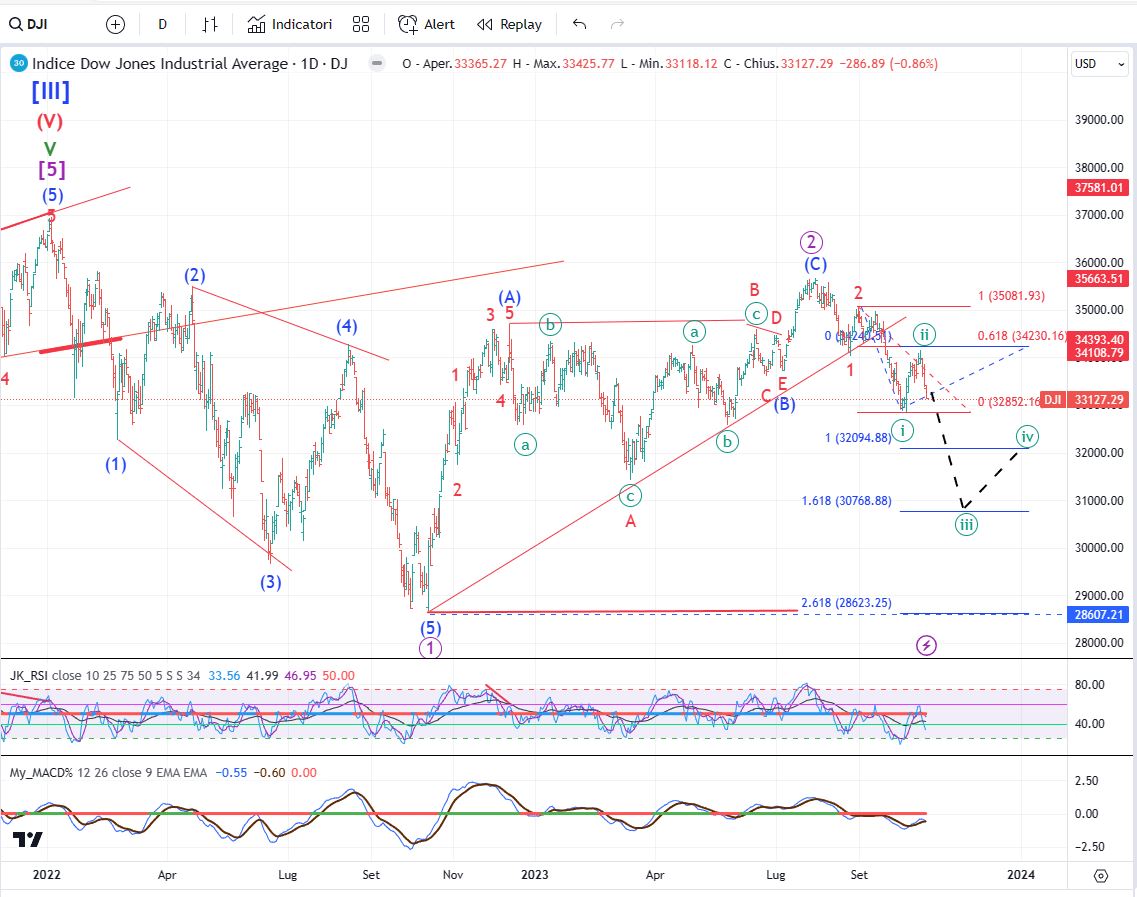Click the 28607.21 blue price label

click(x=1098, y=614)
